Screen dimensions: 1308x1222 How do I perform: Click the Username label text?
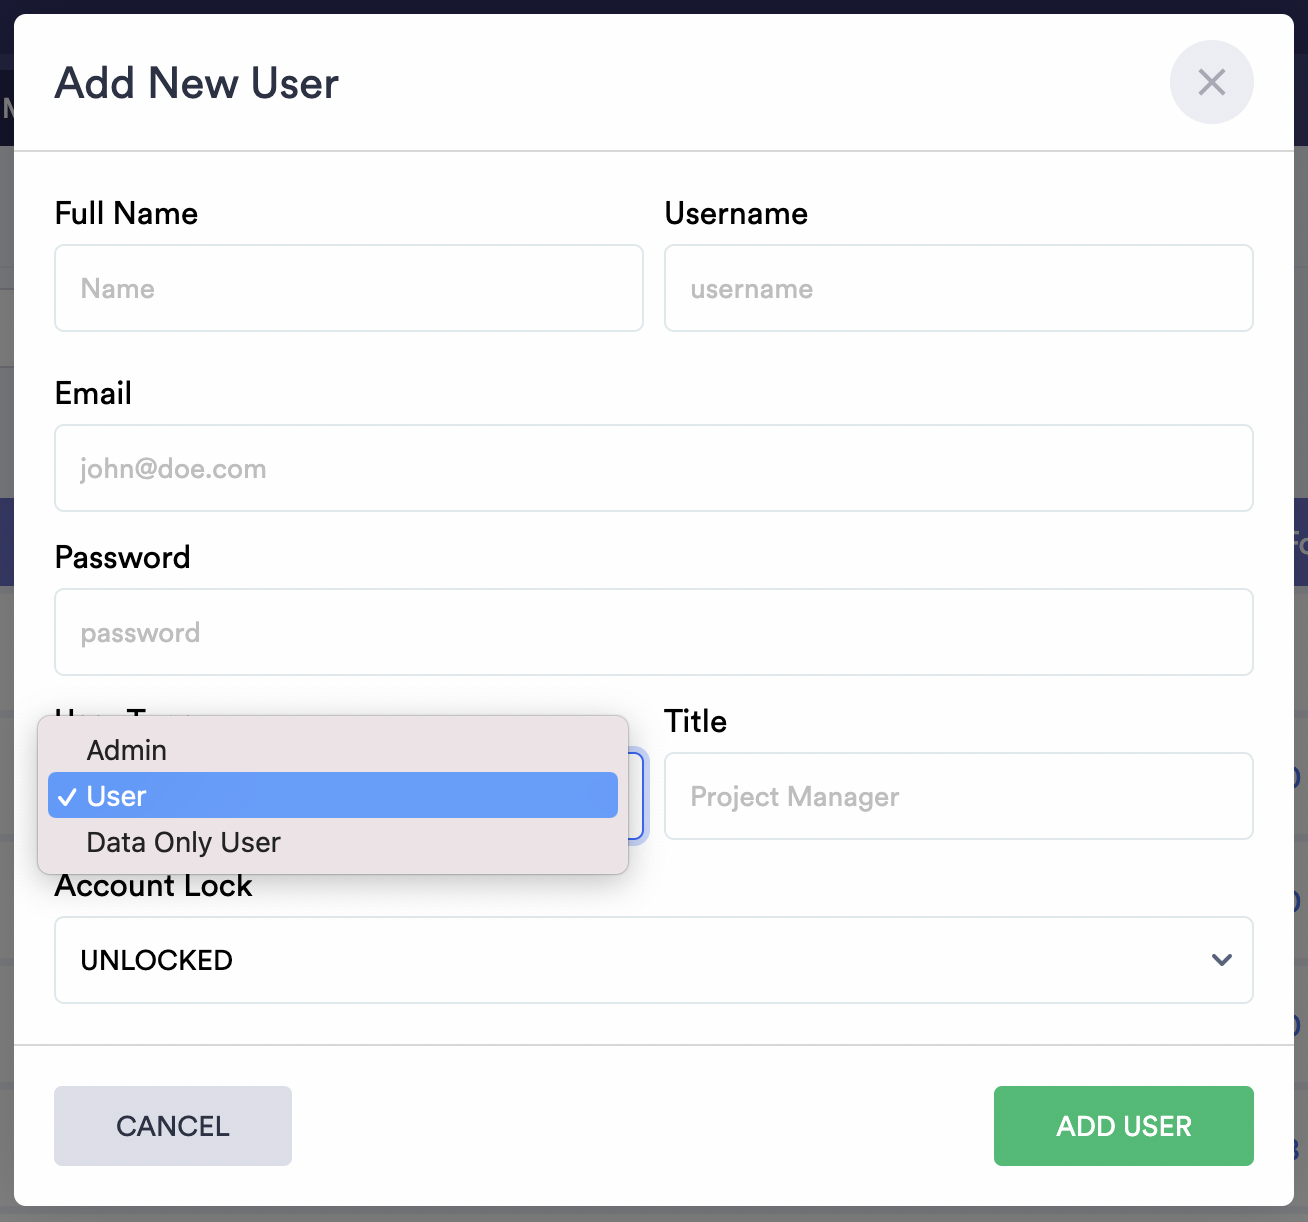point(736,213)
